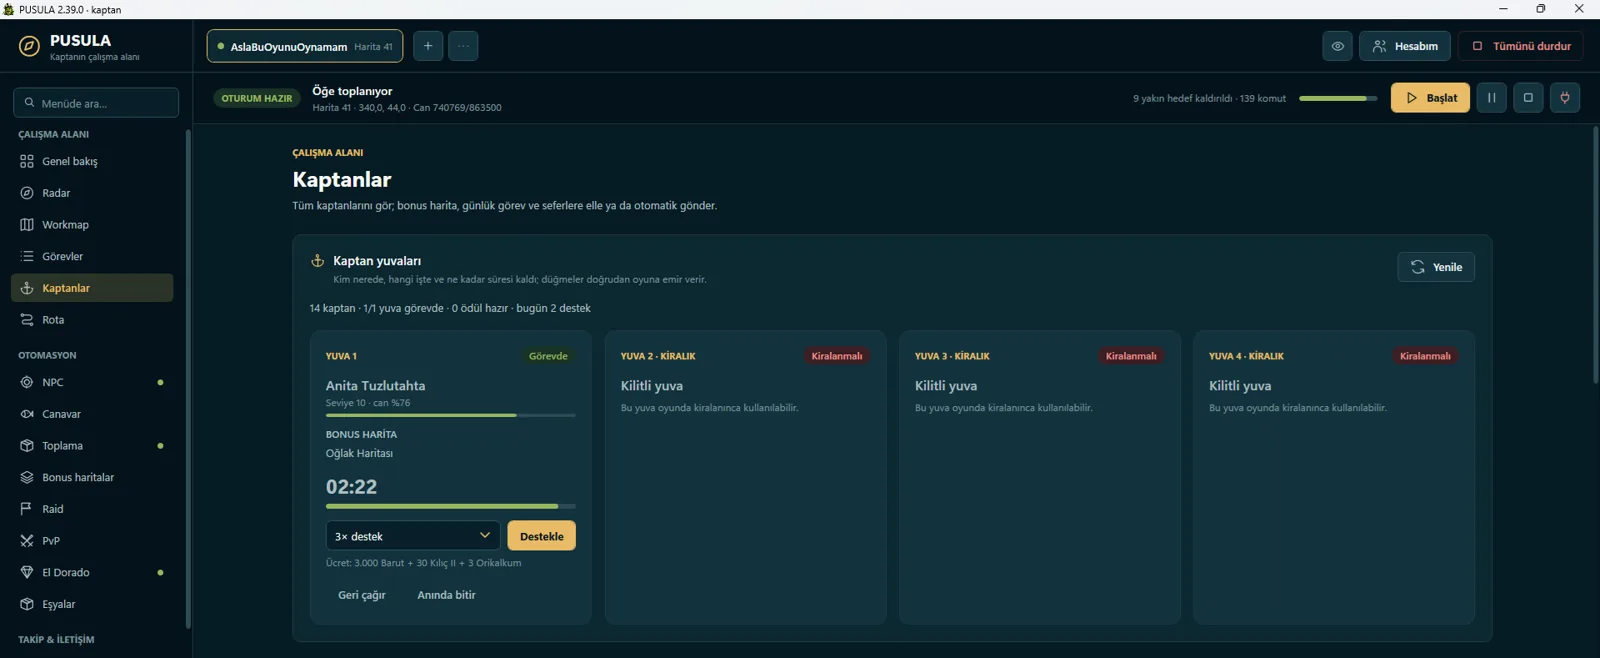The image size is (1600, 658).
Task: Open the PvP section
Action: click(92, 541)
